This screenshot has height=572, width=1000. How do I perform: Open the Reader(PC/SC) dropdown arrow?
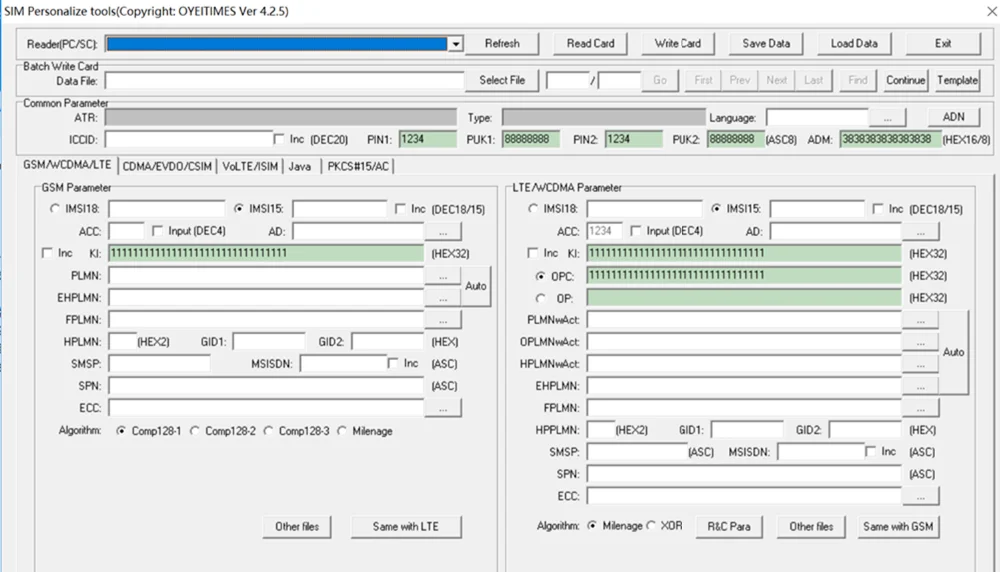(x=455, y=44)
